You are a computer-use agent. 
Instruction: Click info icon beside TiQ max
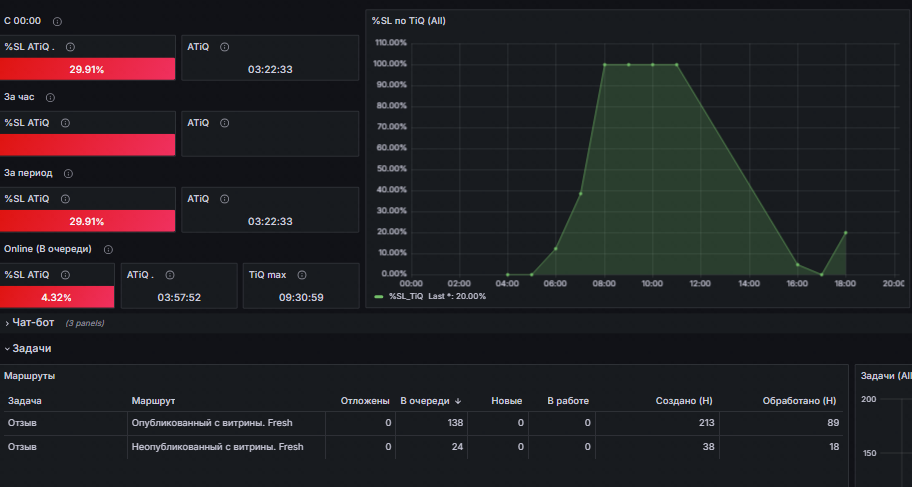point(301,275)
